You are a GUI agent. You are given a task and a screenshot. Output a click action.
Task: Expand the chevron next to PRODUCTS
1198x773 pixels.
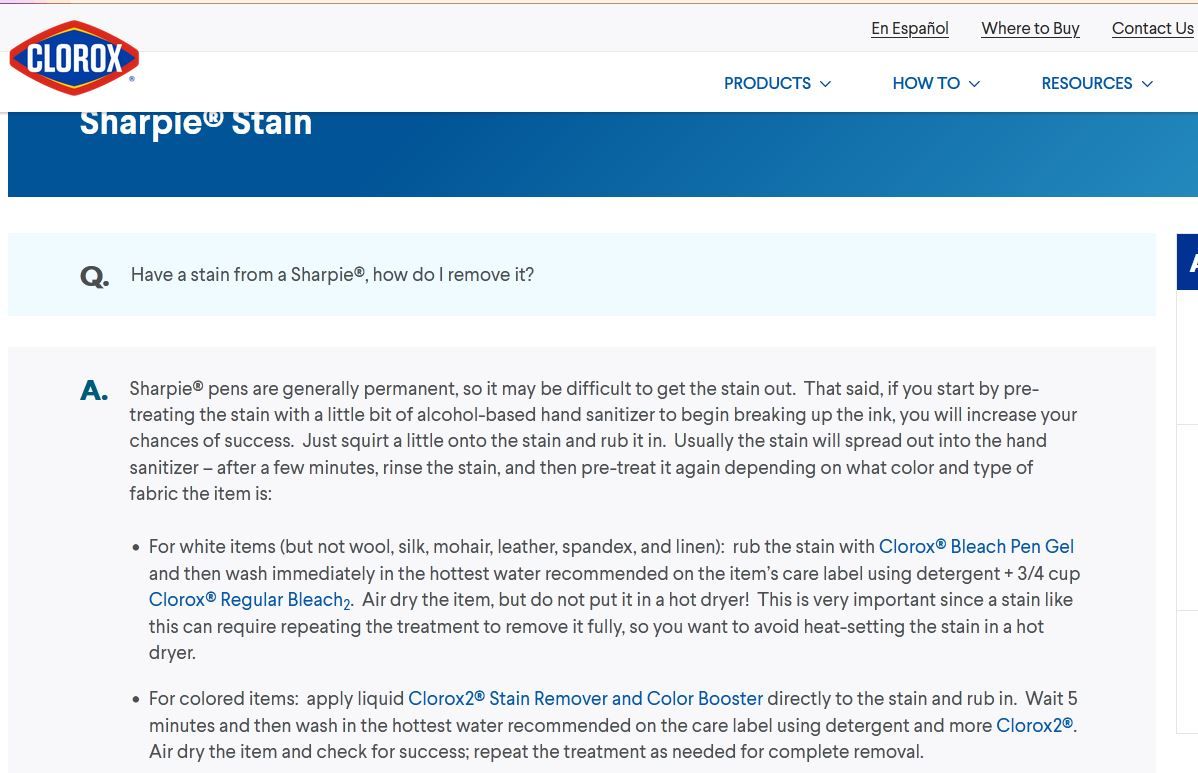coord(825,84)
